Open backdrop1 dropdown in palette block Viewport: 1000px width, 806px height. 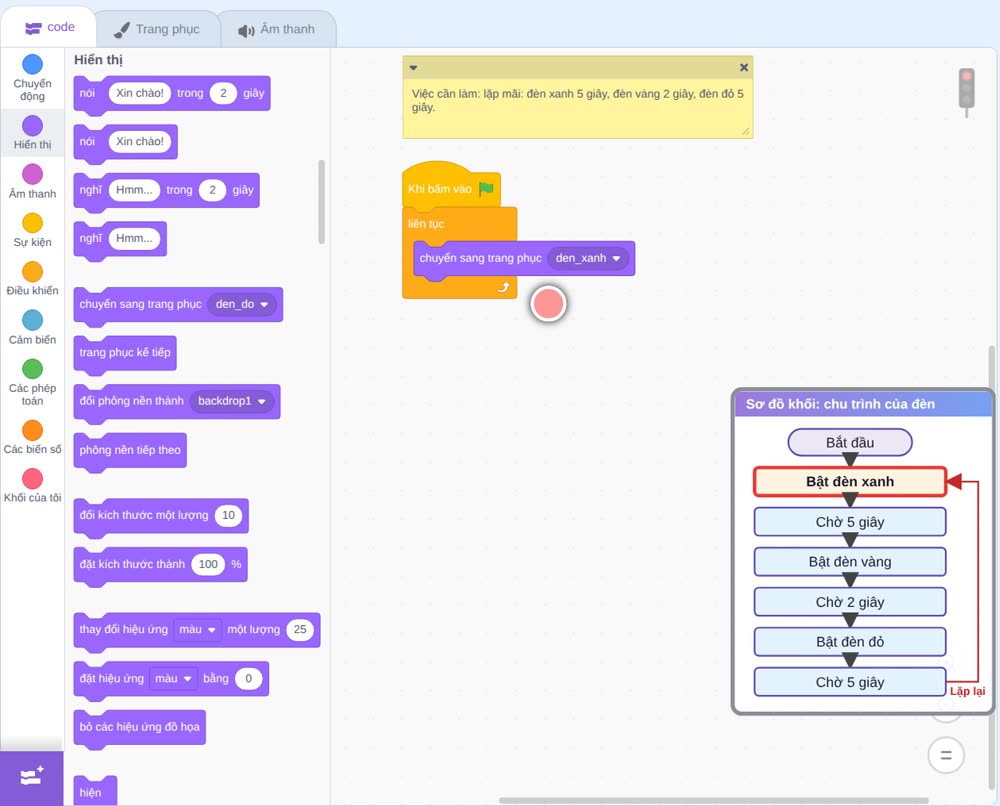point(232,401)
